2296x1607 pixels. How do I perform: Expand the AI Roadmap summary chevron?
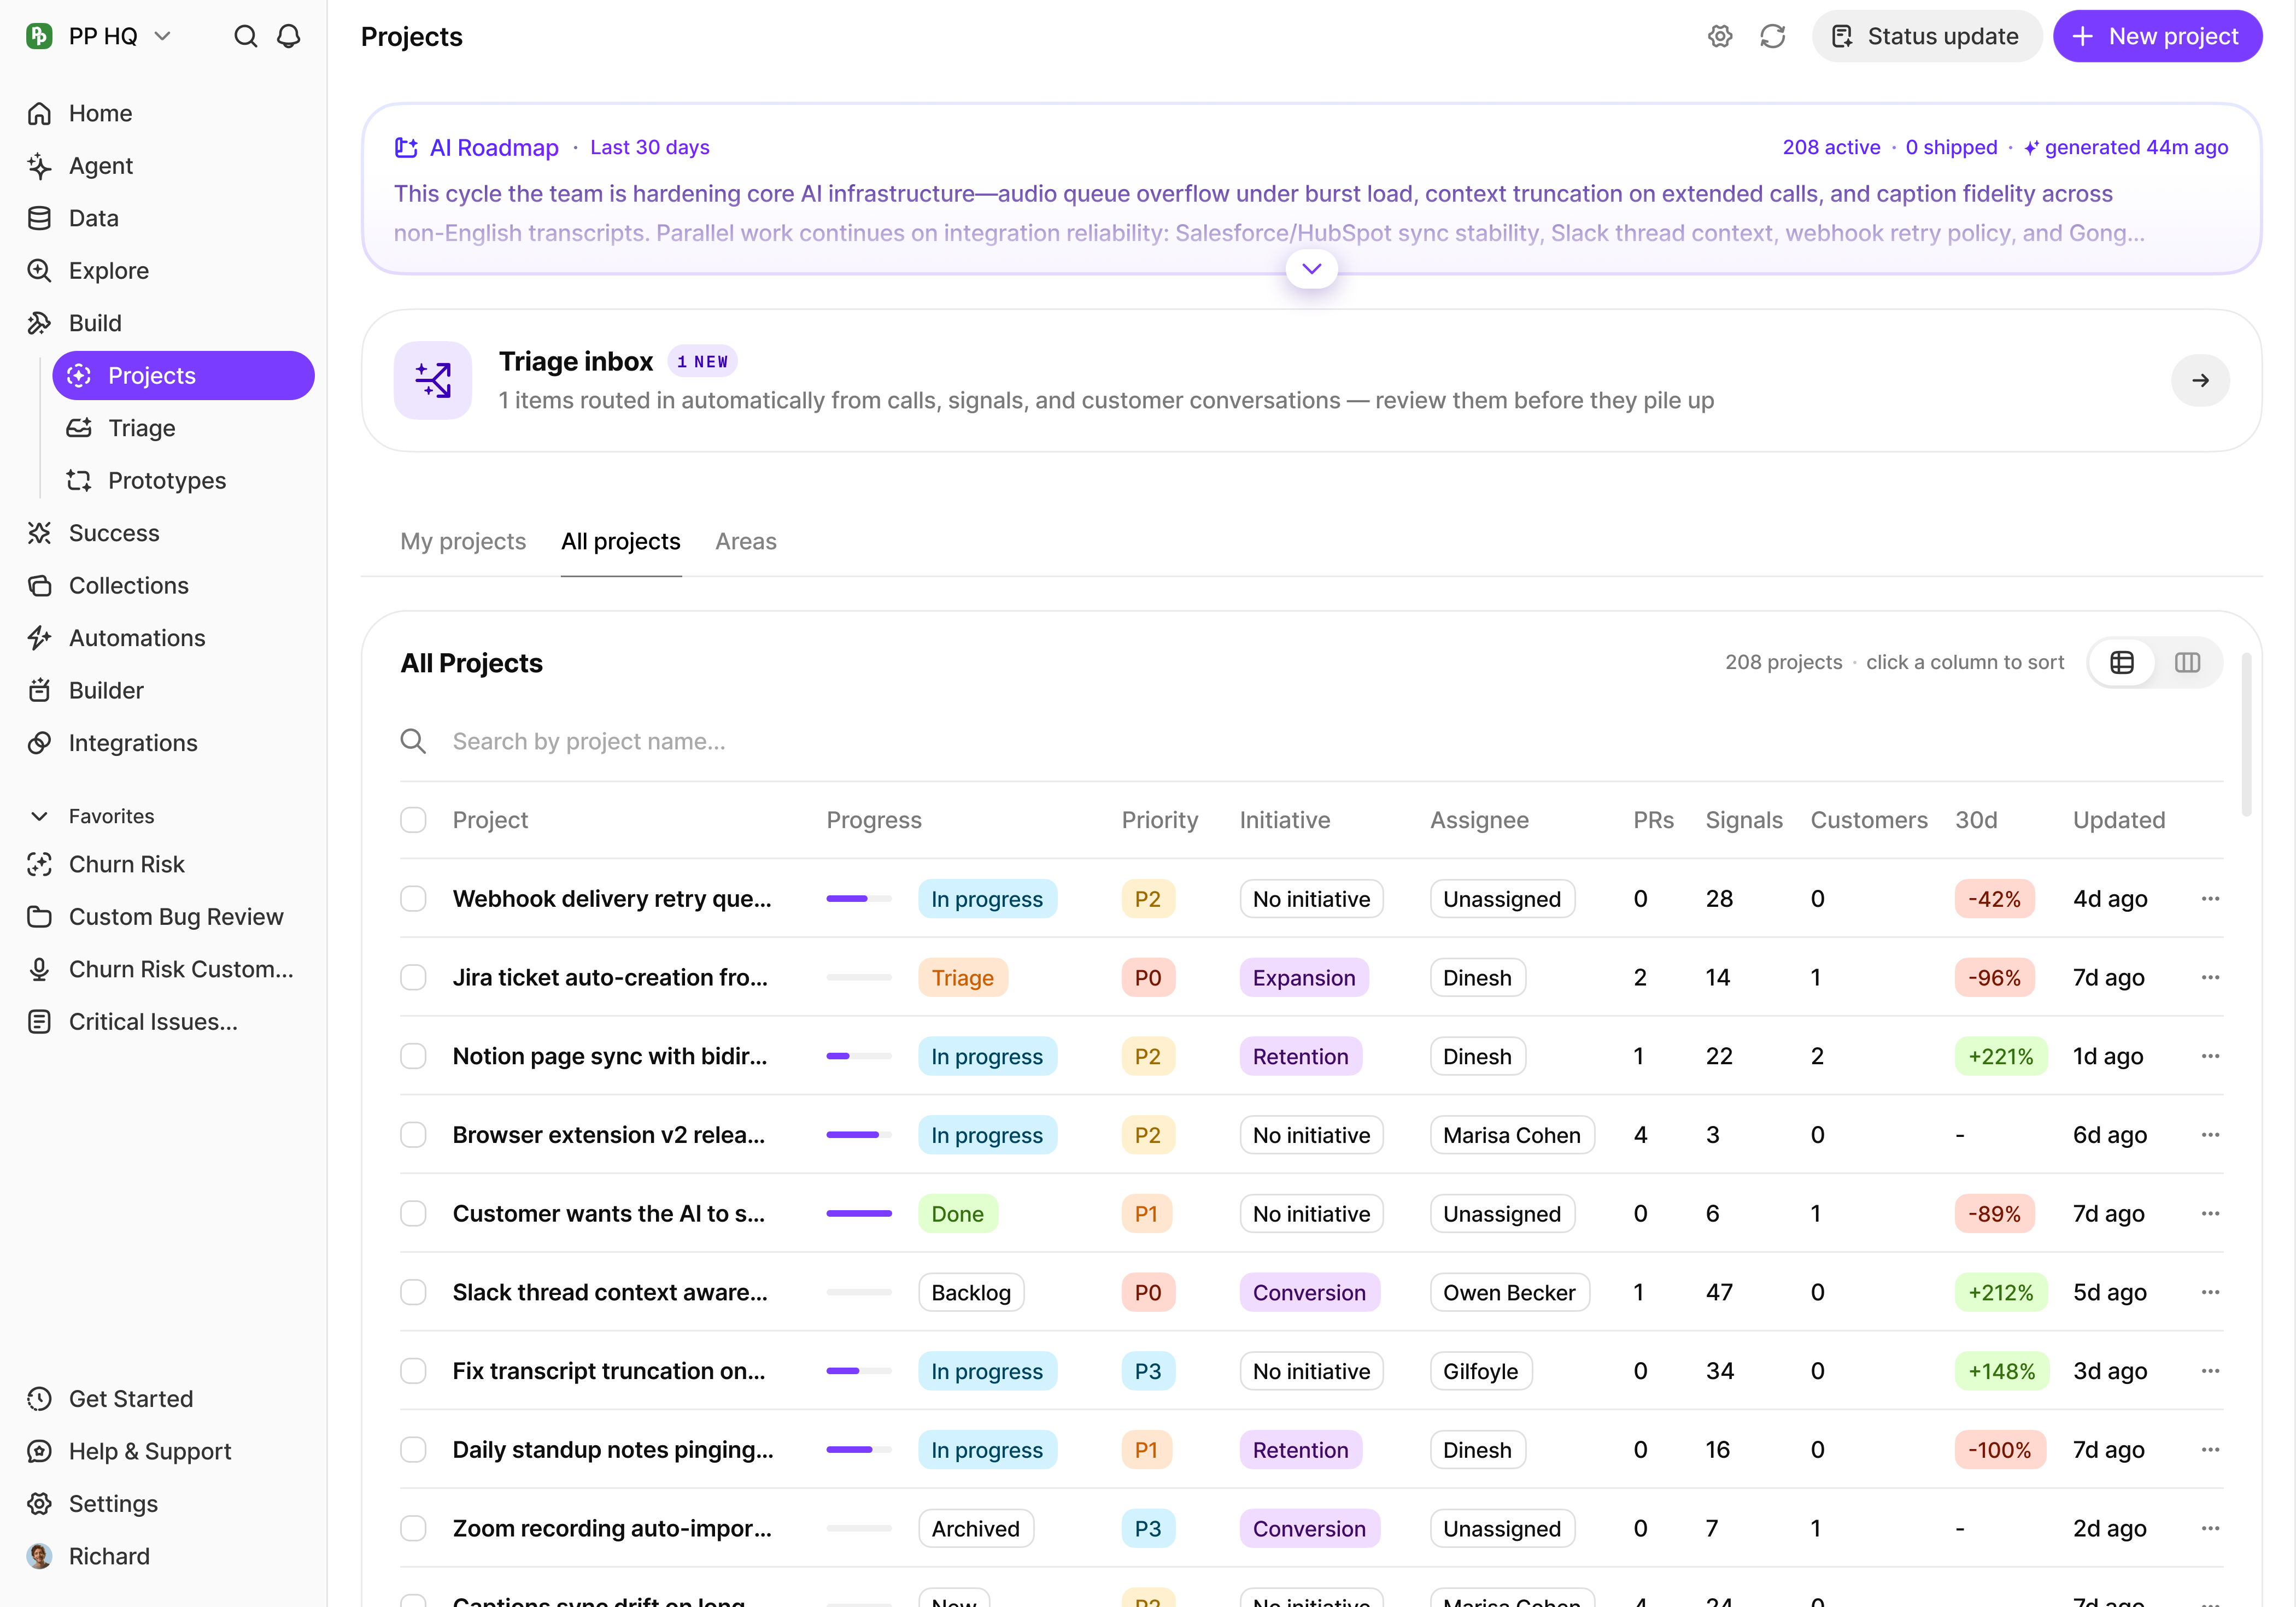(x=1311, y=269)
